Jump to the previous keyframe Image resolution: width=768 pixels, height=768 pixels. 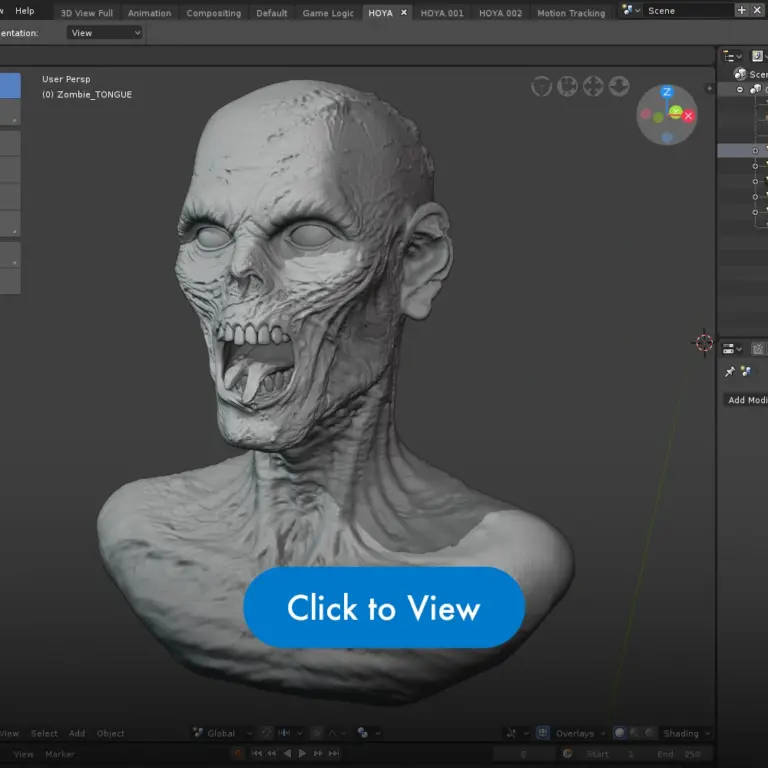(272, 753)
